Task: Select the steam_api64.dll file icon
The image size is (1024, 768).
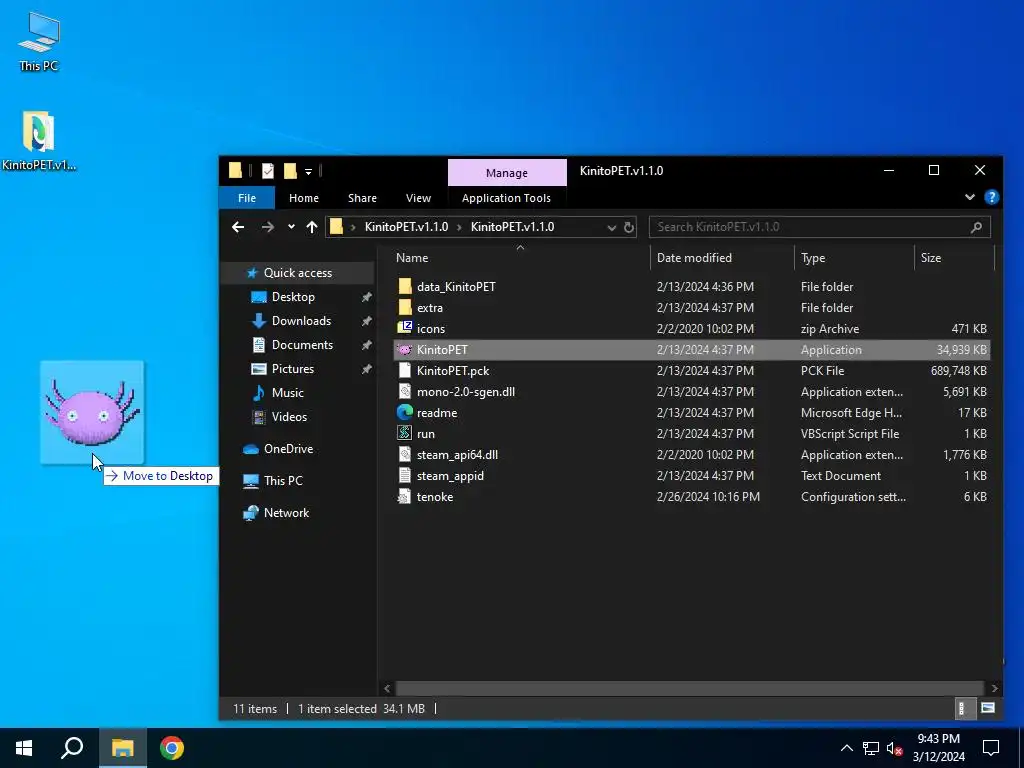Action: point(405,455)
